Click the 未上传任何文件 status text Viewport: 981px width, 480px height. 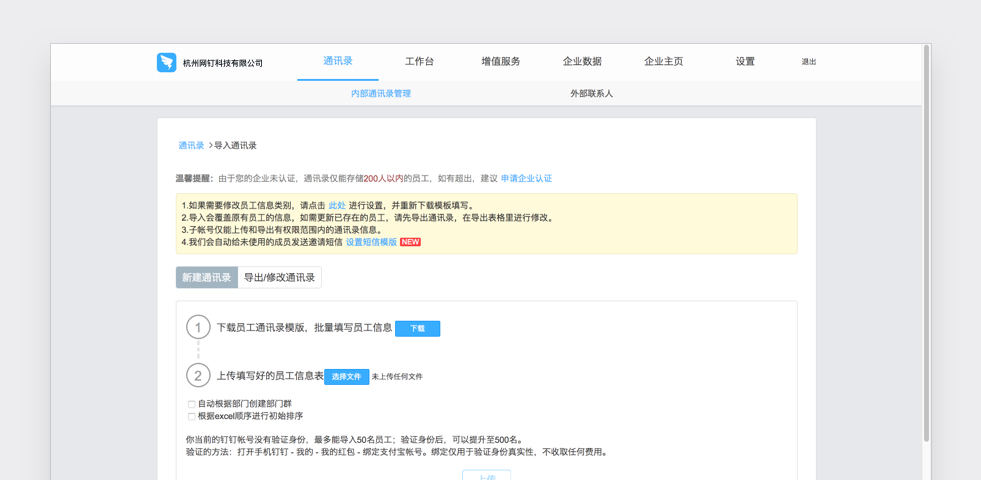tap(397, 377)
